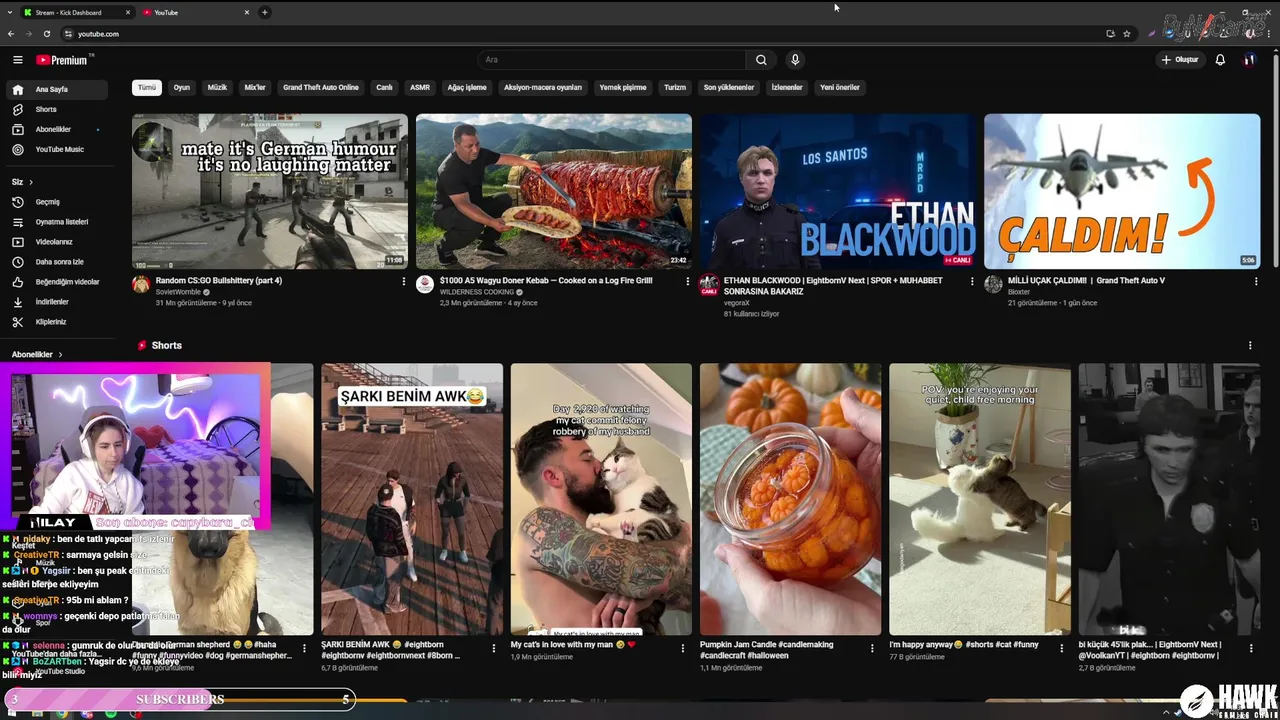Select the Son yüklenenler chip
Image resolution: width=1280 pixels, height=720 pixels.
[x=729, y=87]
